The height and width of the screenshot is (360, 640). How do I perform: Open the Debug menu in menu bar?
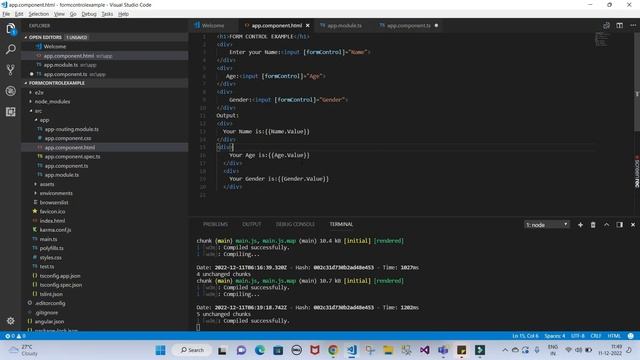[x=89, y=14]
